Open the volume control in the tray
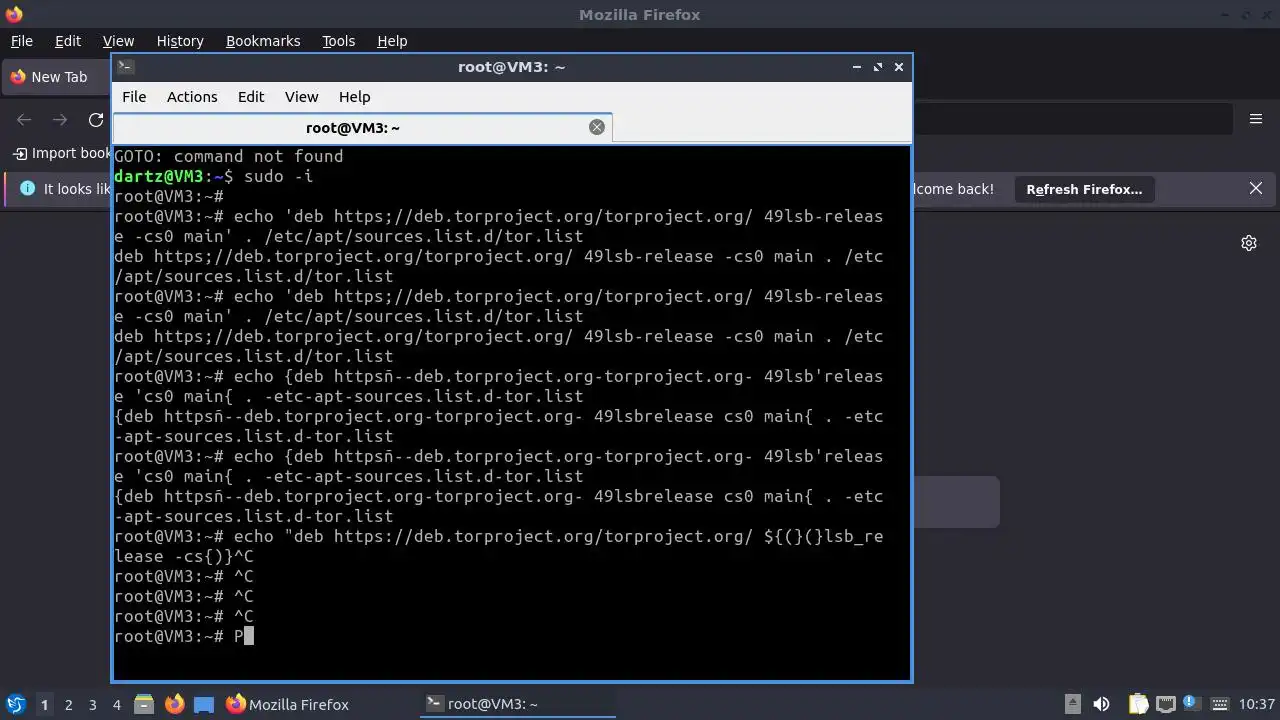The image size is (1280, 720). point(1101,704)
